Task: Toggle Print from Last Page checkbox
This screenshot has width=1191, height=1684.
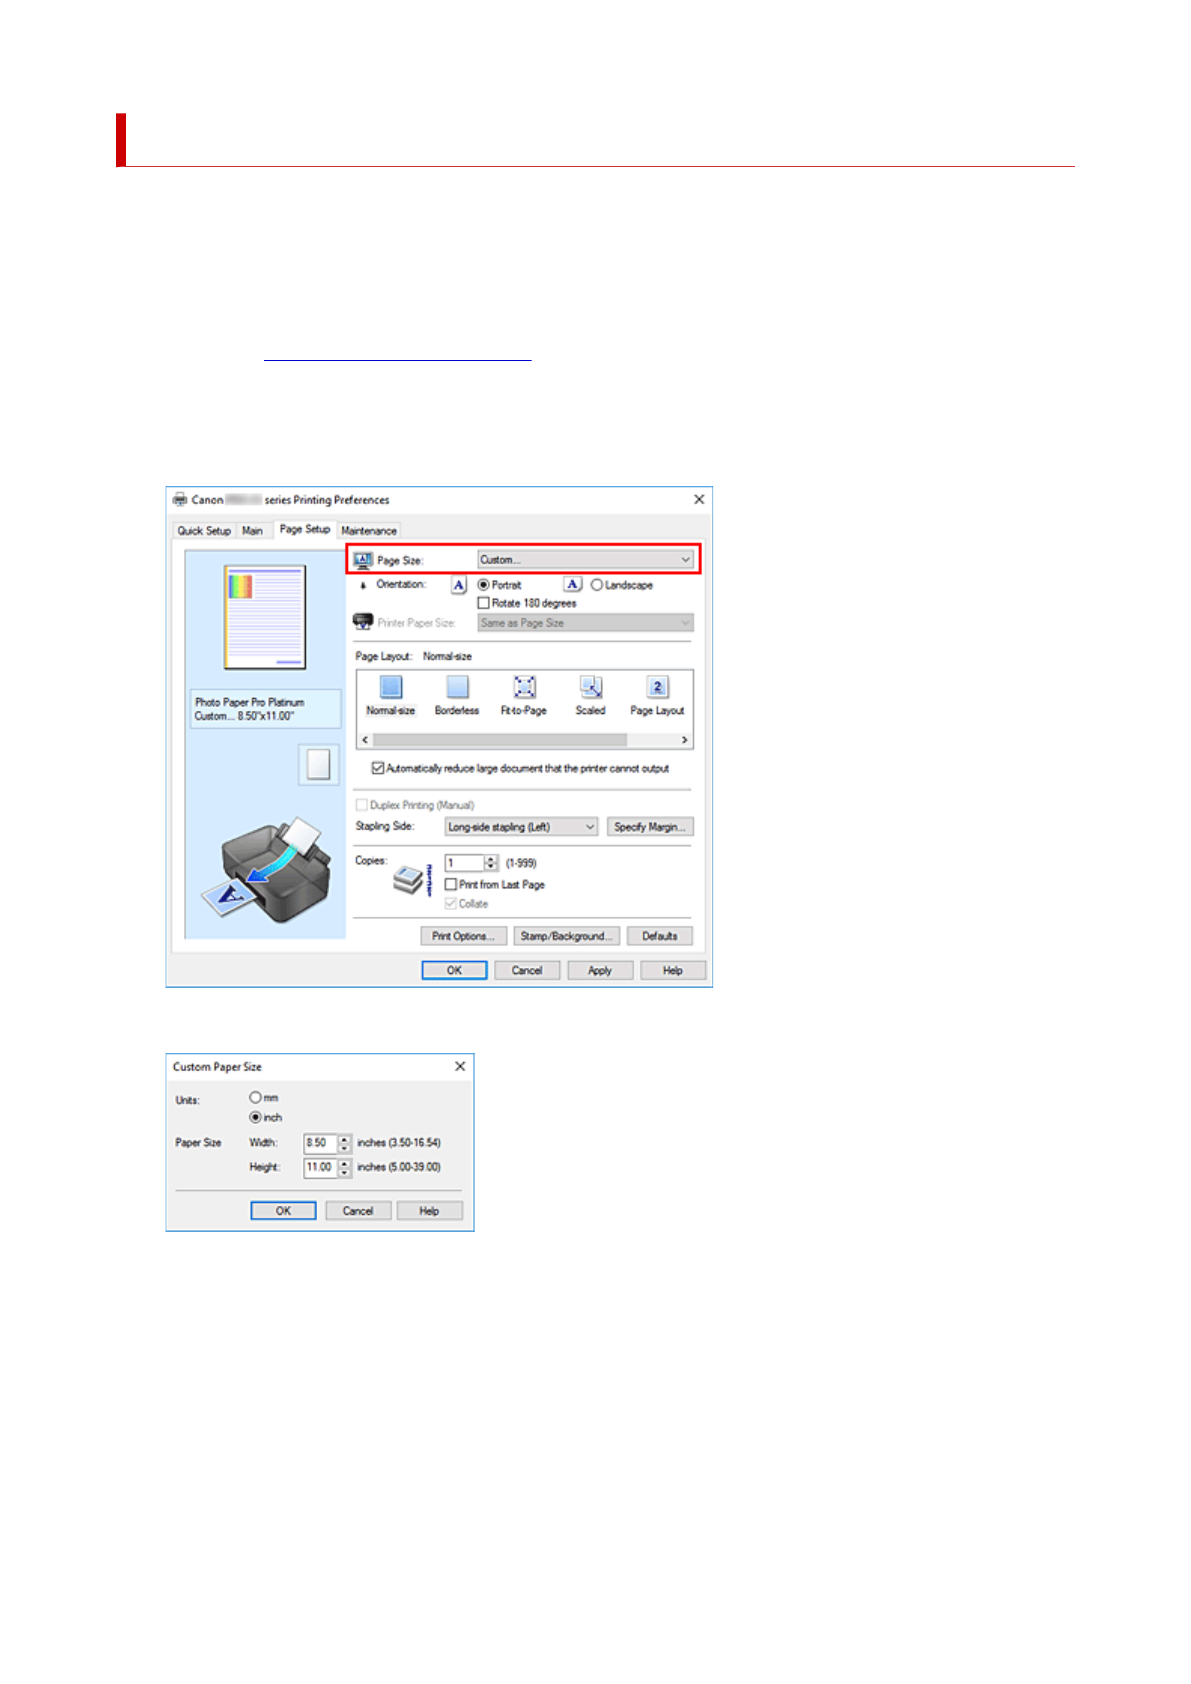Action: coord(451,885)
